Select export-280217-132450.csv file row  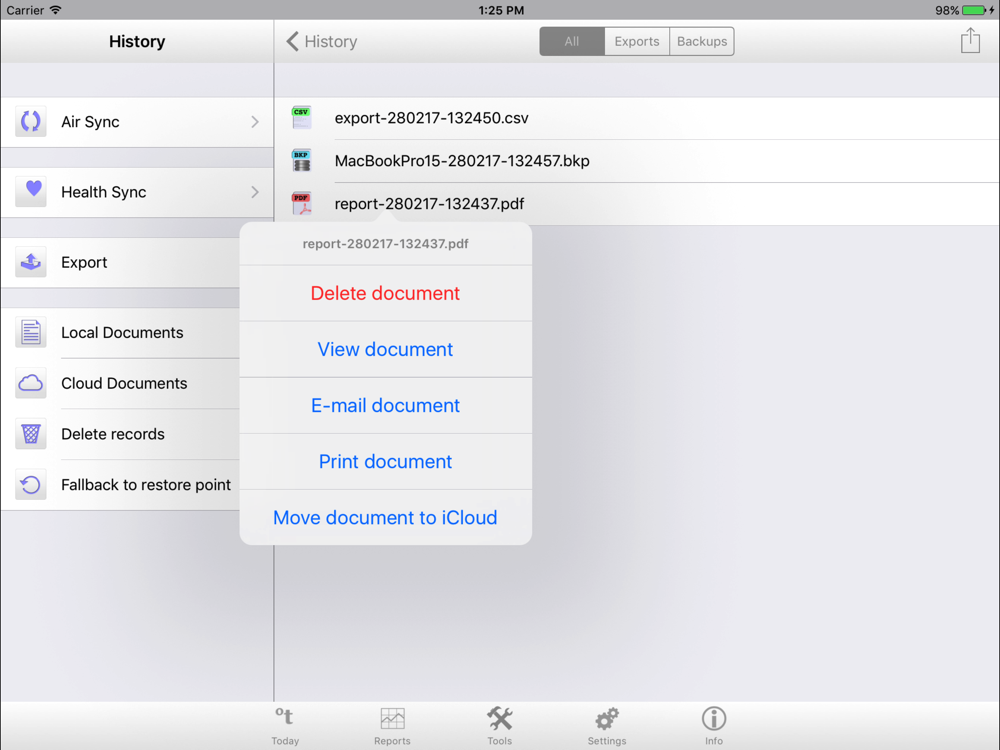click(x=637, y=118)
